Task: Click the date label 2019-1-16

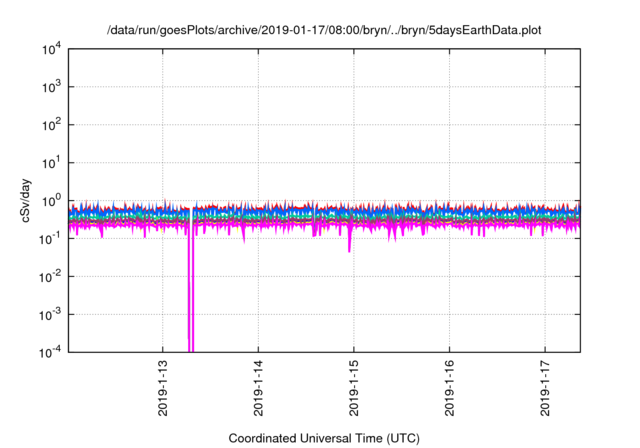Action: [449, 388]
